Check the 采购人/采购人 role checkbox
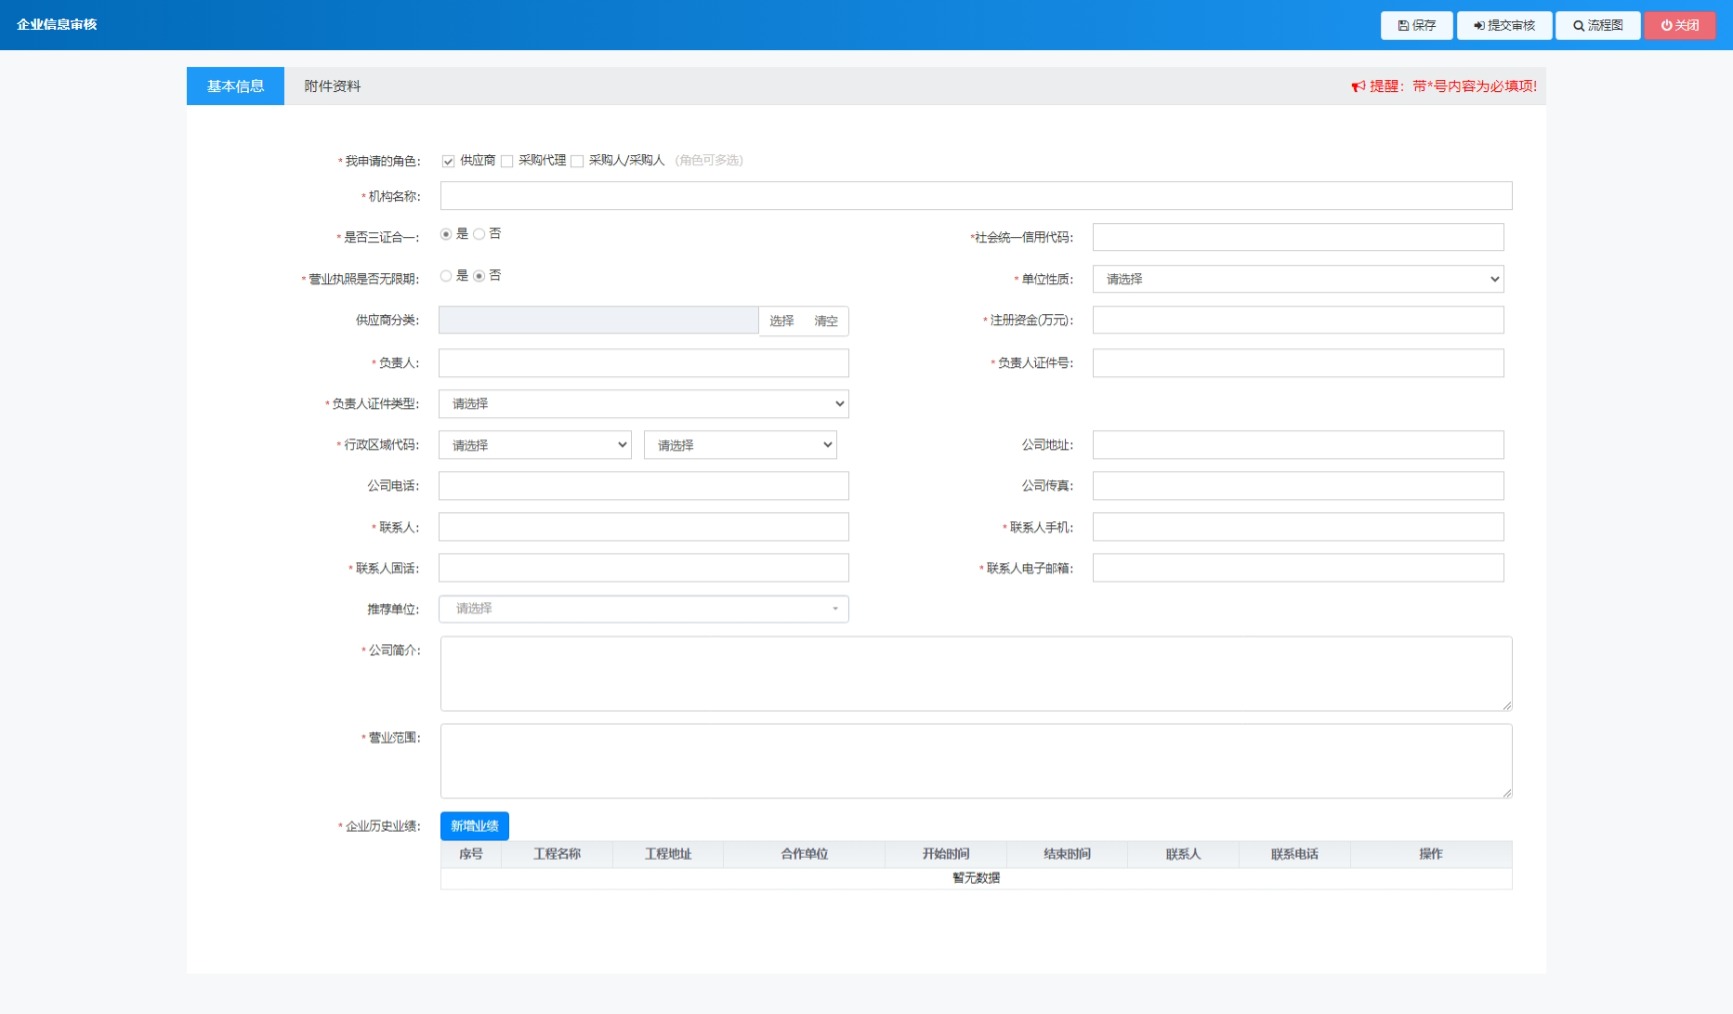This screenshot has height=1014, width=1733. click(577, 161)
